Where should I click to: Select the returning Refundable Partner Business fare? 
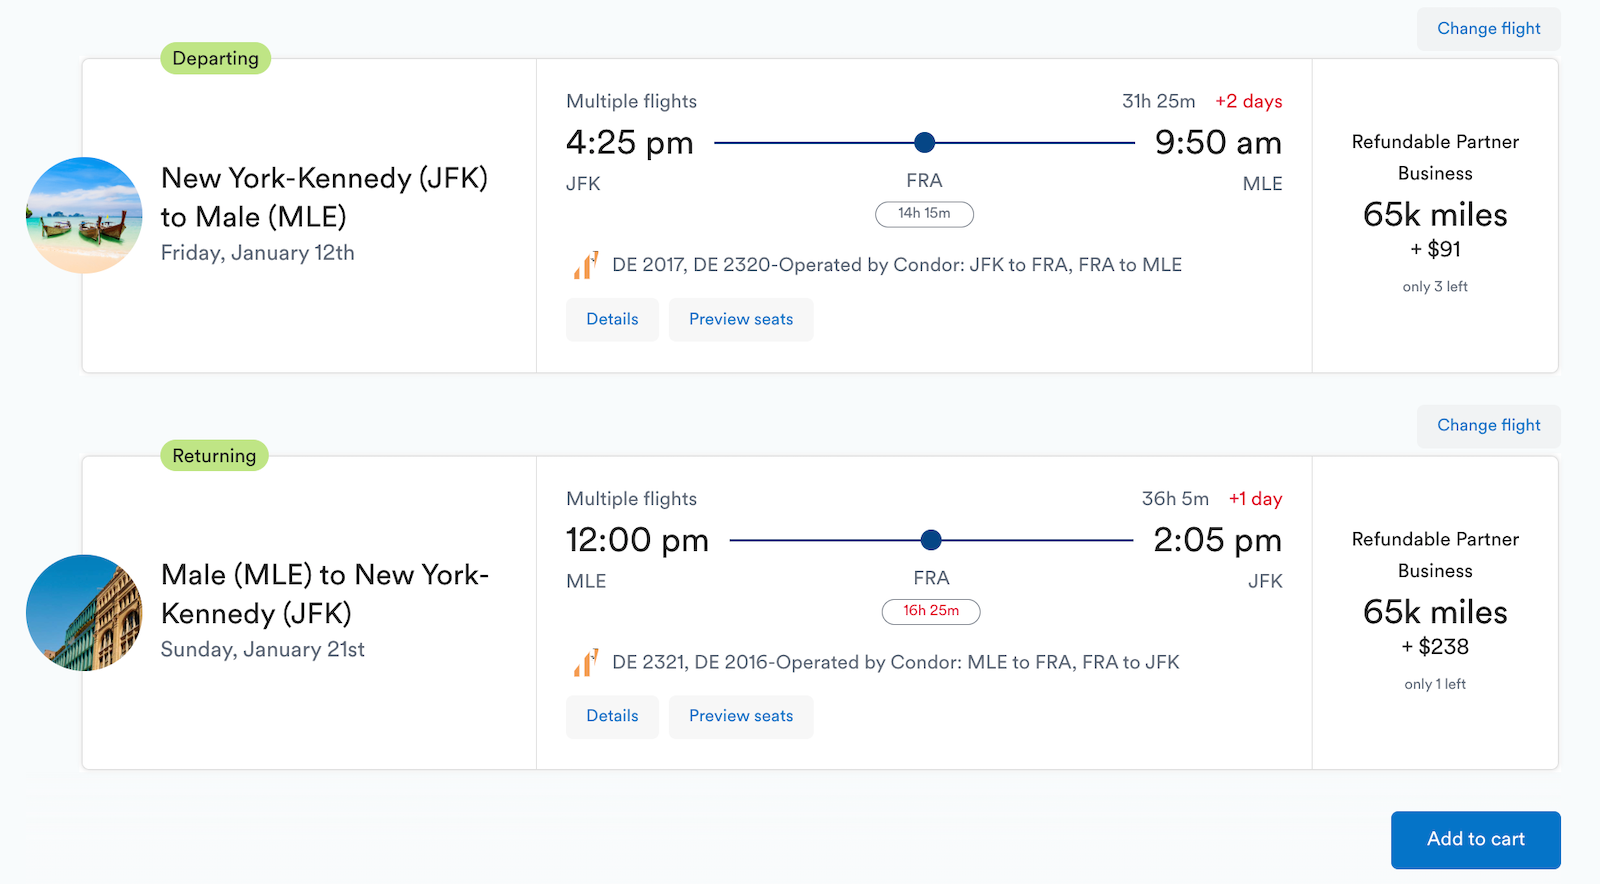1435,611
